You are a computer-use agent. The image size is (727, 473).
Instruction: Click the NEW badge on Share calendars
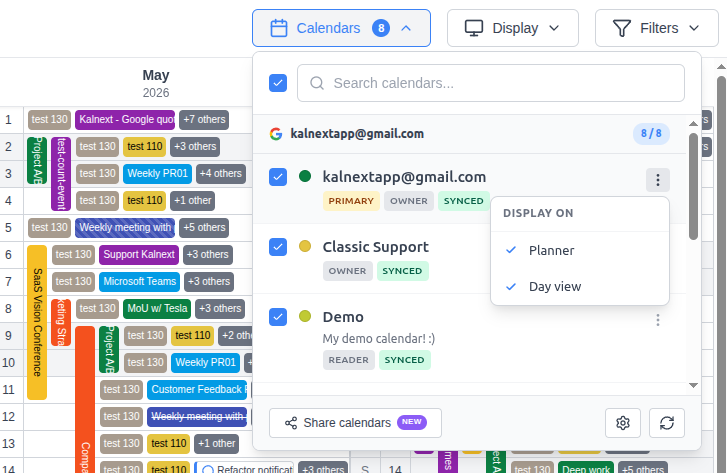(x=412, y=422)
